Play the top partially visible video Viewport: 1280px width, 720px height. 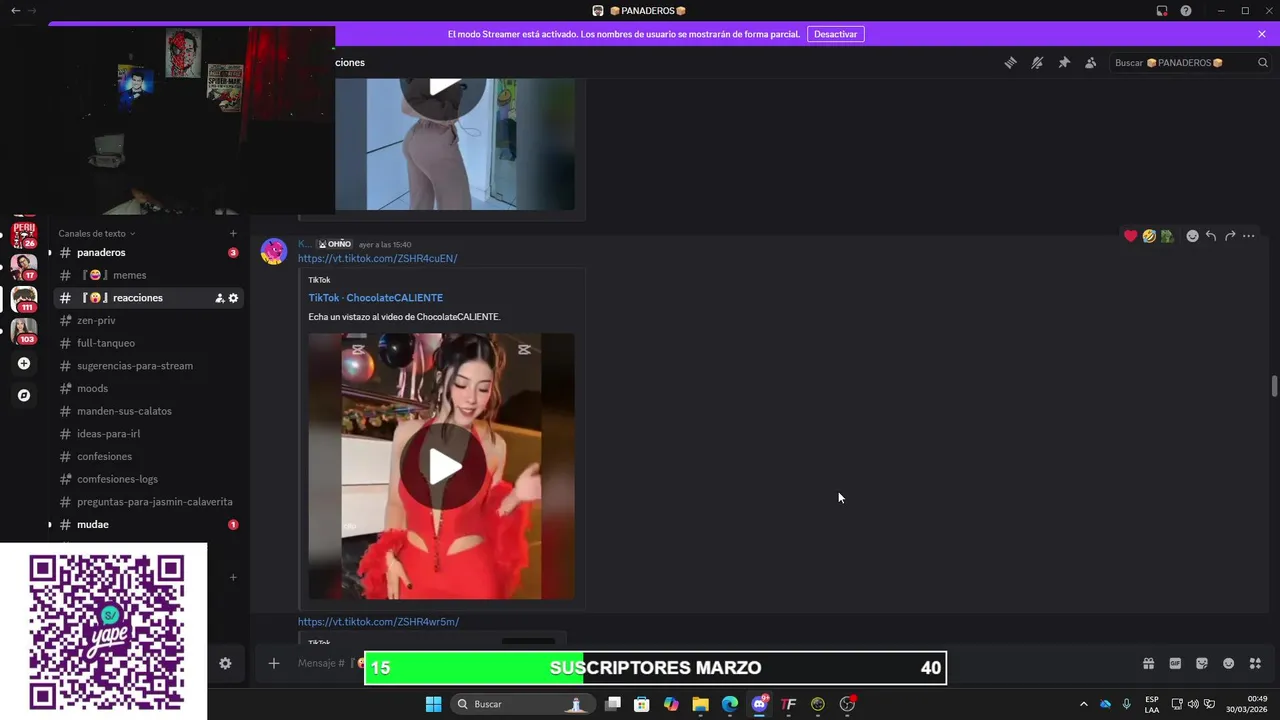point(443,87)
